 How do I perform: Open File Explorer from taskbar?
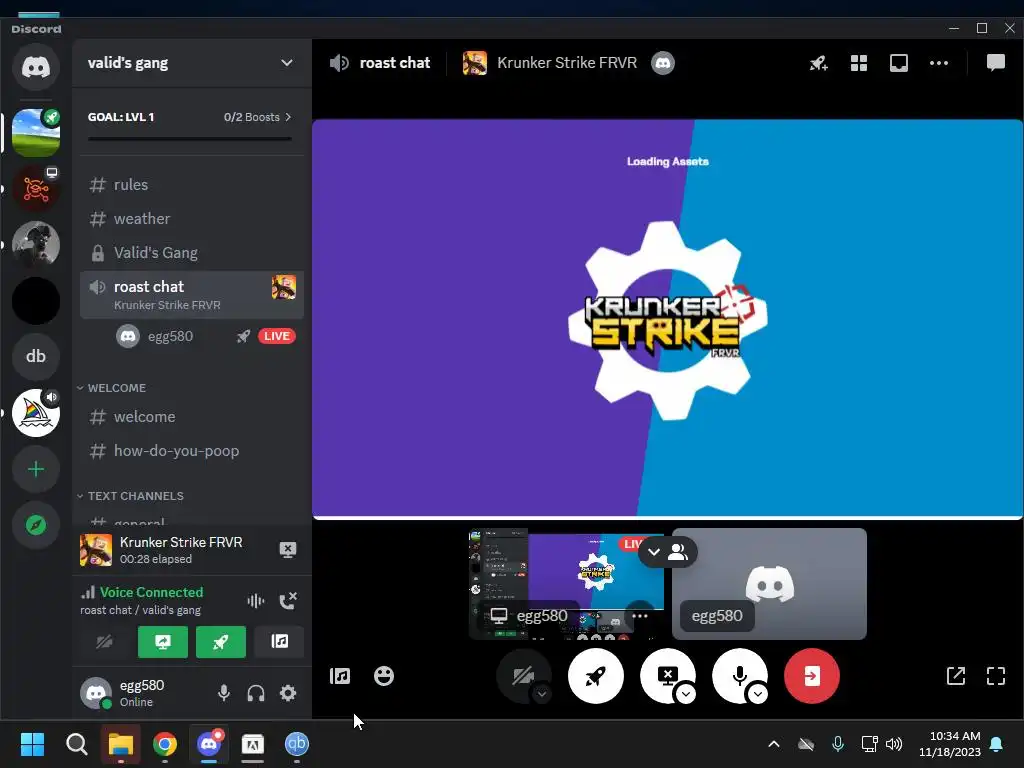[121, 744]
